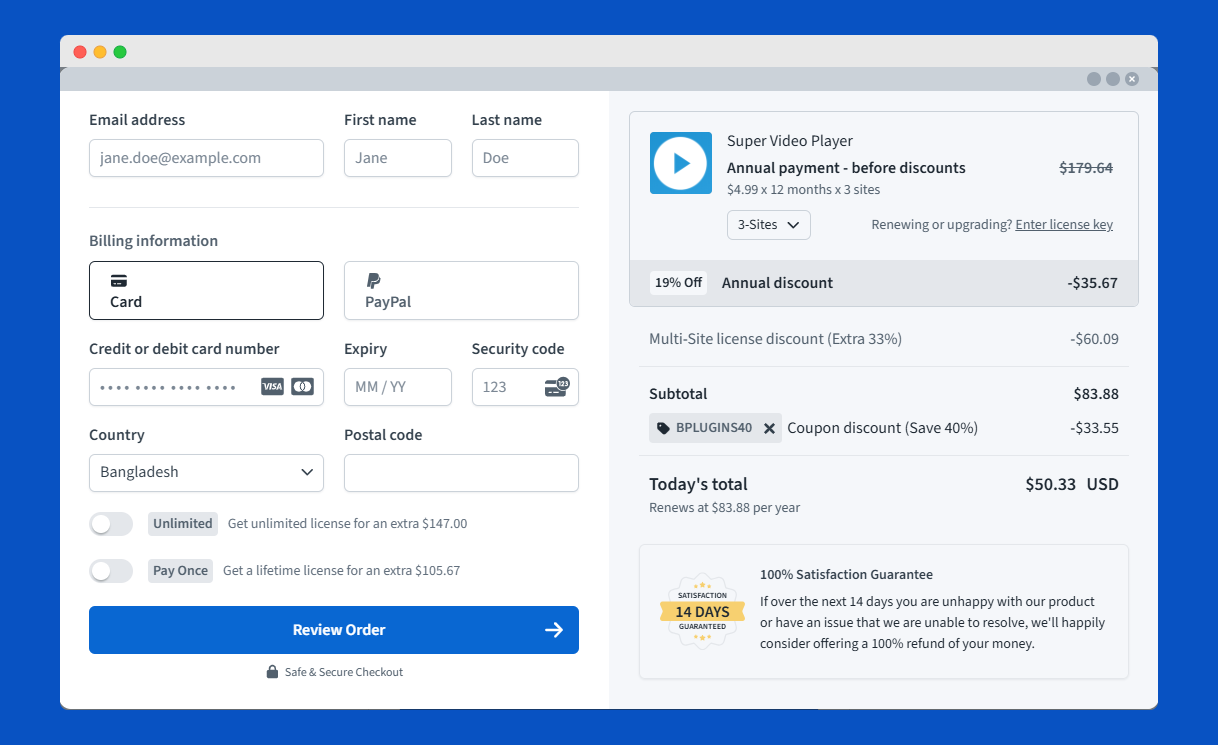Click the email address input field
1218x745 pixels.
tap(206, 158)
